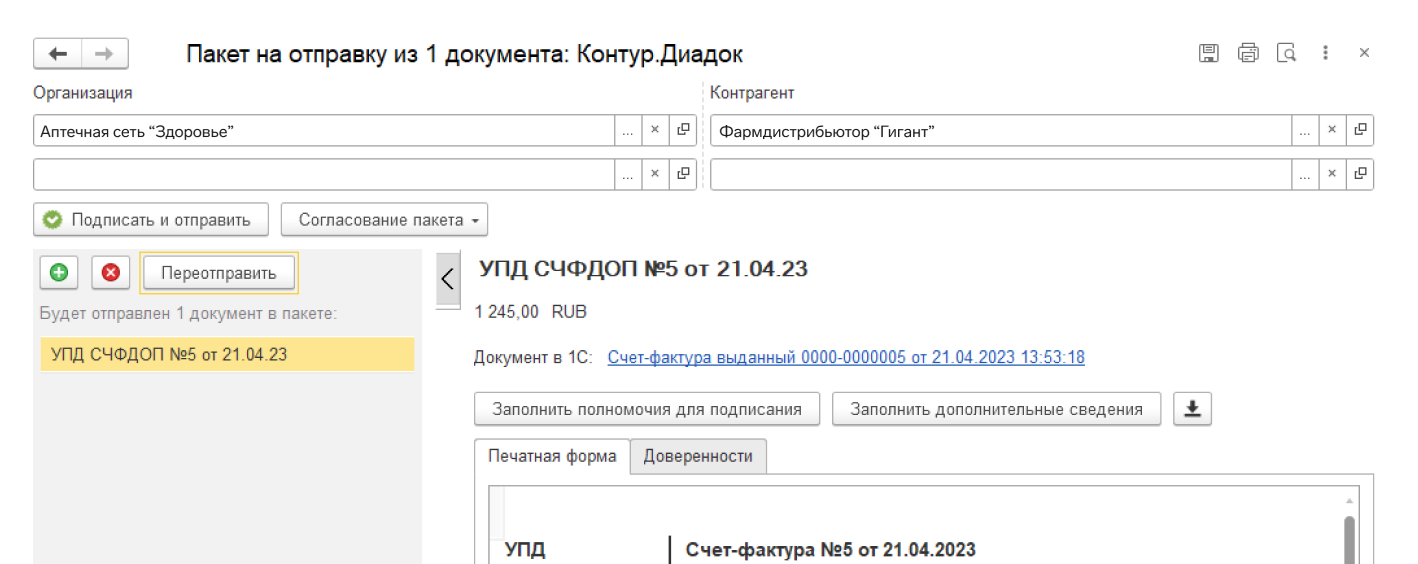Click the forward navigation arrow
The image size is (1418, 564).
pyautogui.click(x=104, y=54)
